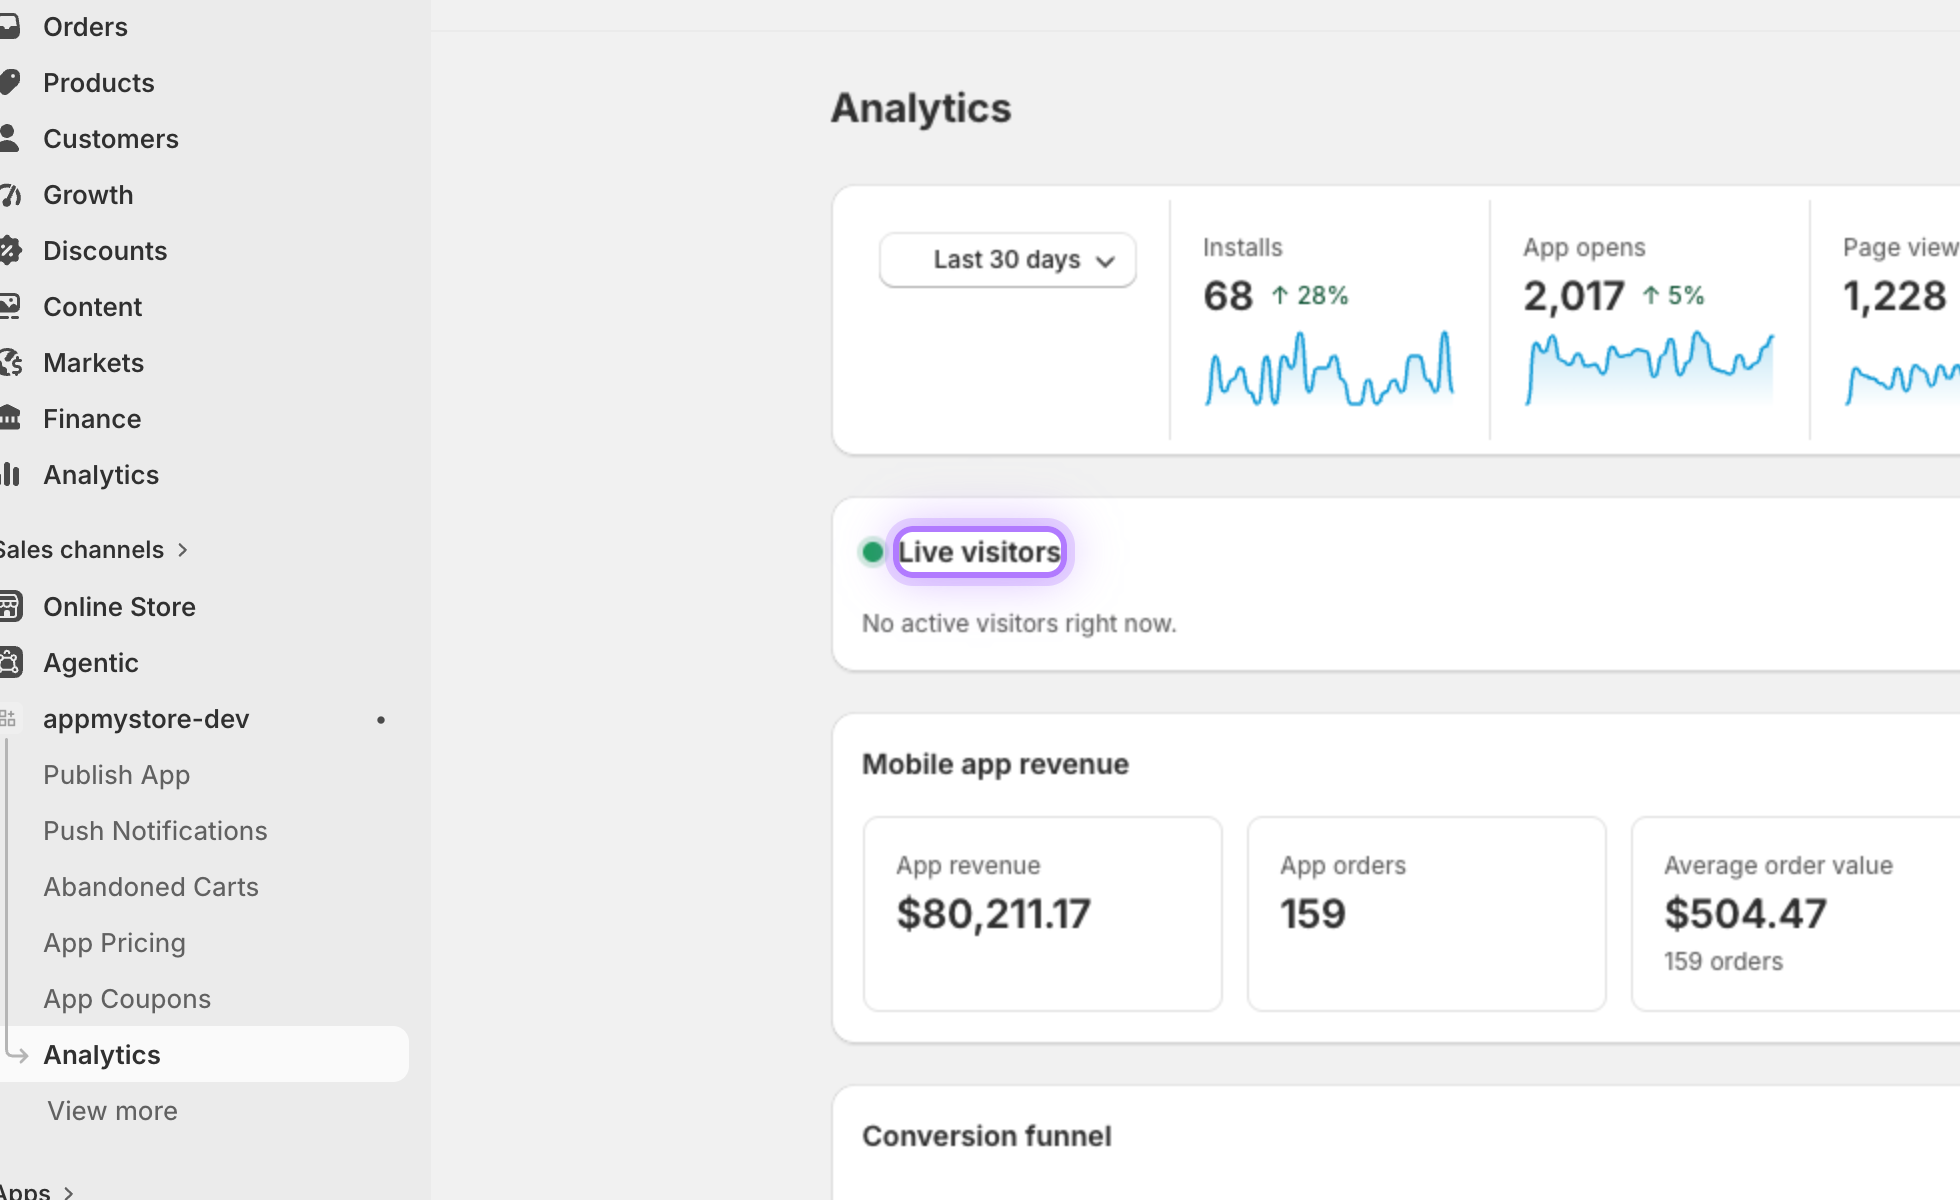Viewport: 1960px width, 1200px height.
Task: Open the Markets section
Action: (x=94, y=363)
